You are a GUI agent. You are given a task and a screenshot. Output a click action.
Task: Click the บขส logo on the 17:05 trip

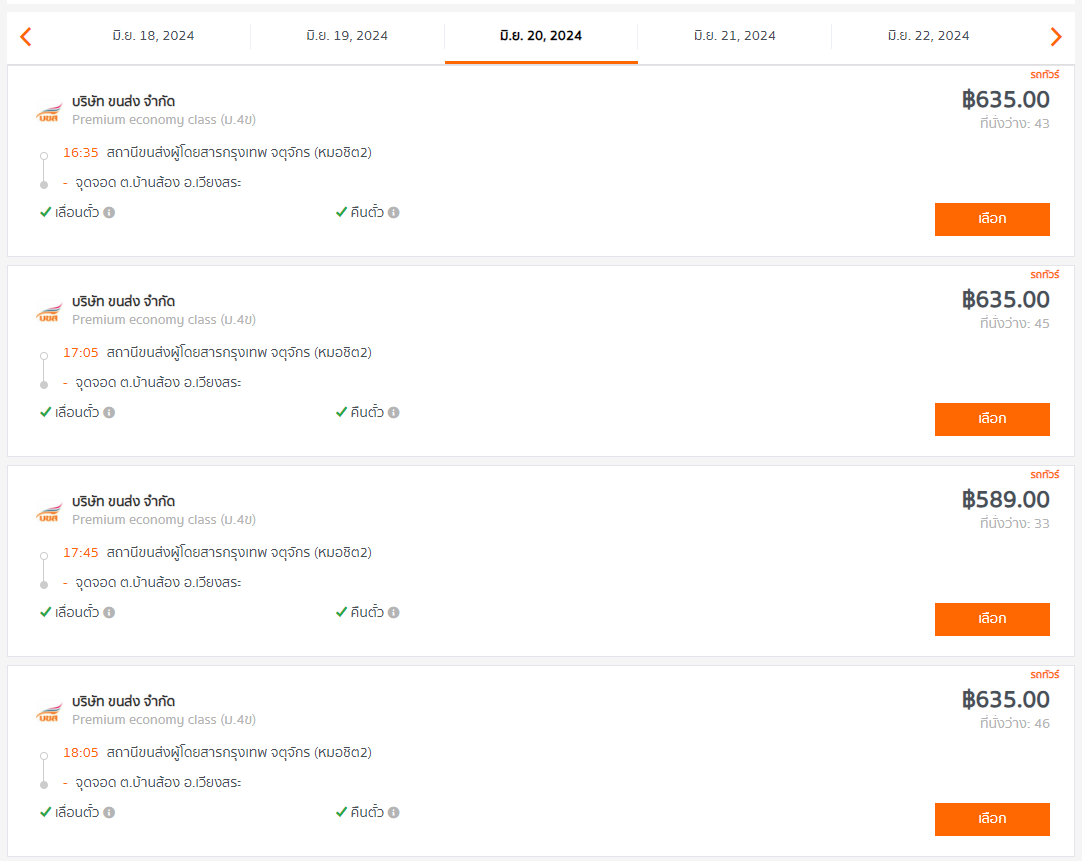click(49, 312)
